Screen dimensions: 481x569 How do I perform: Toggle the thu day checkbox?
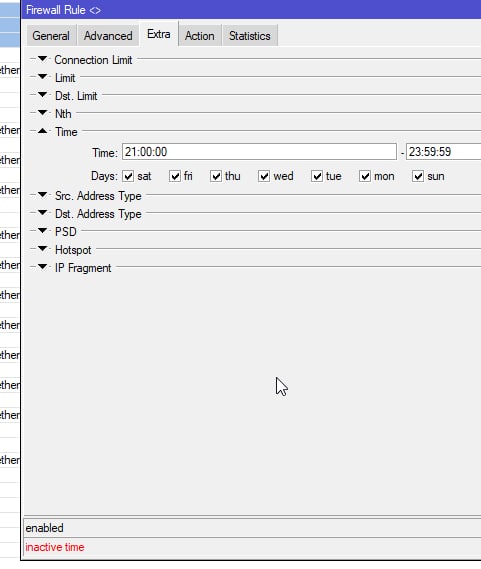click(216, 176)
